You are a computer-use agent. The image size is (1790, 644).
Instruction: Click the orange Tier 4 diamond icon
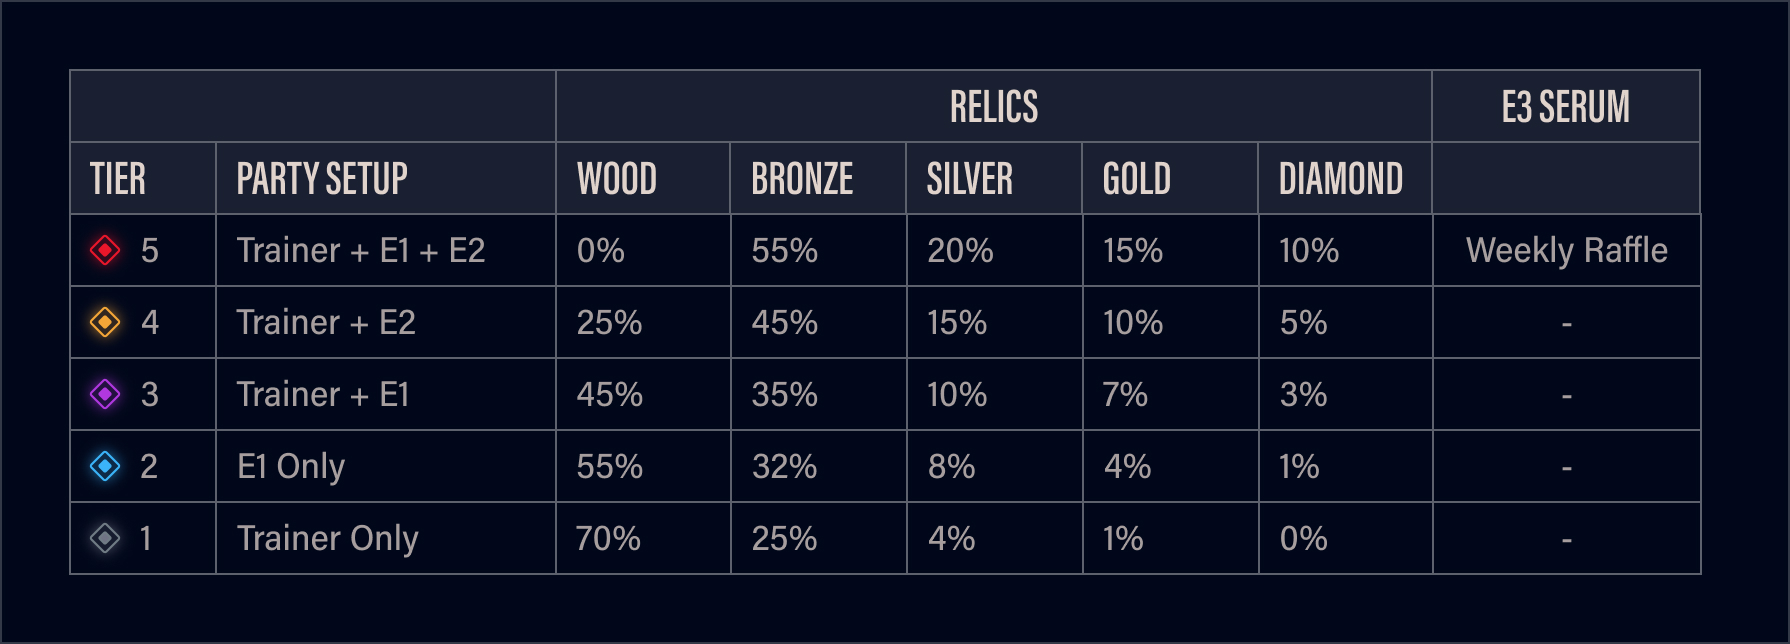(x=105, y=322)
